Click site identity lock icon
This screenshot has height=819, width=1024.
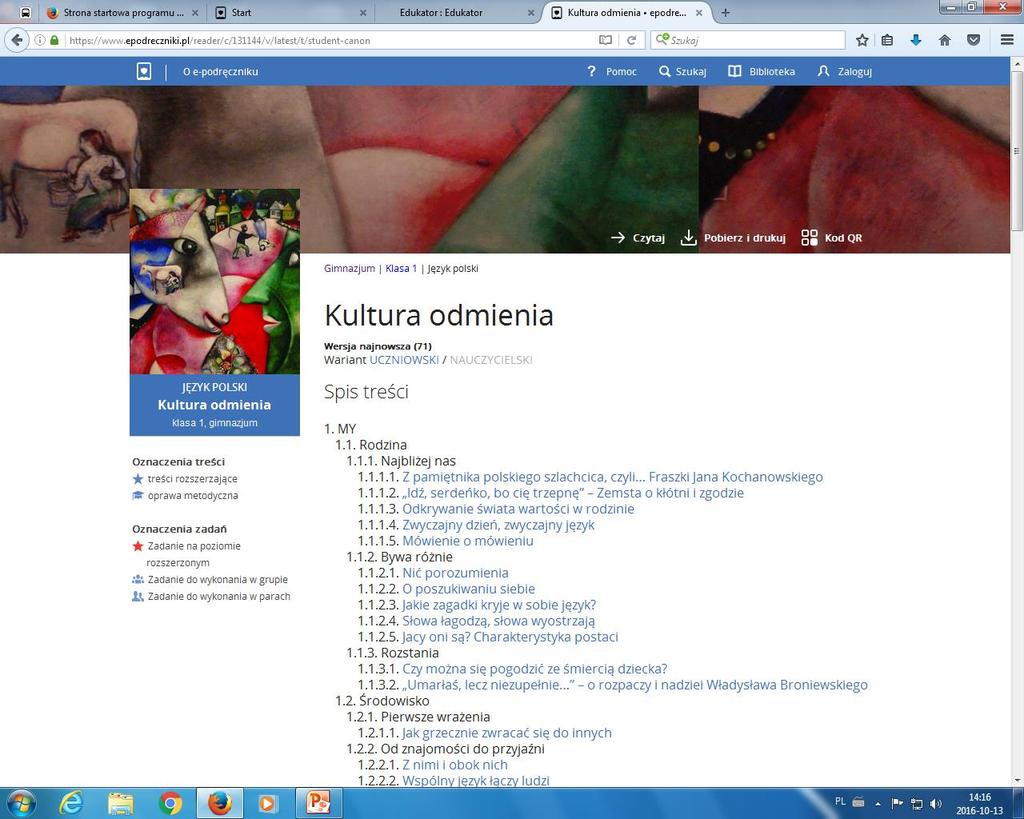coord(54,40)
